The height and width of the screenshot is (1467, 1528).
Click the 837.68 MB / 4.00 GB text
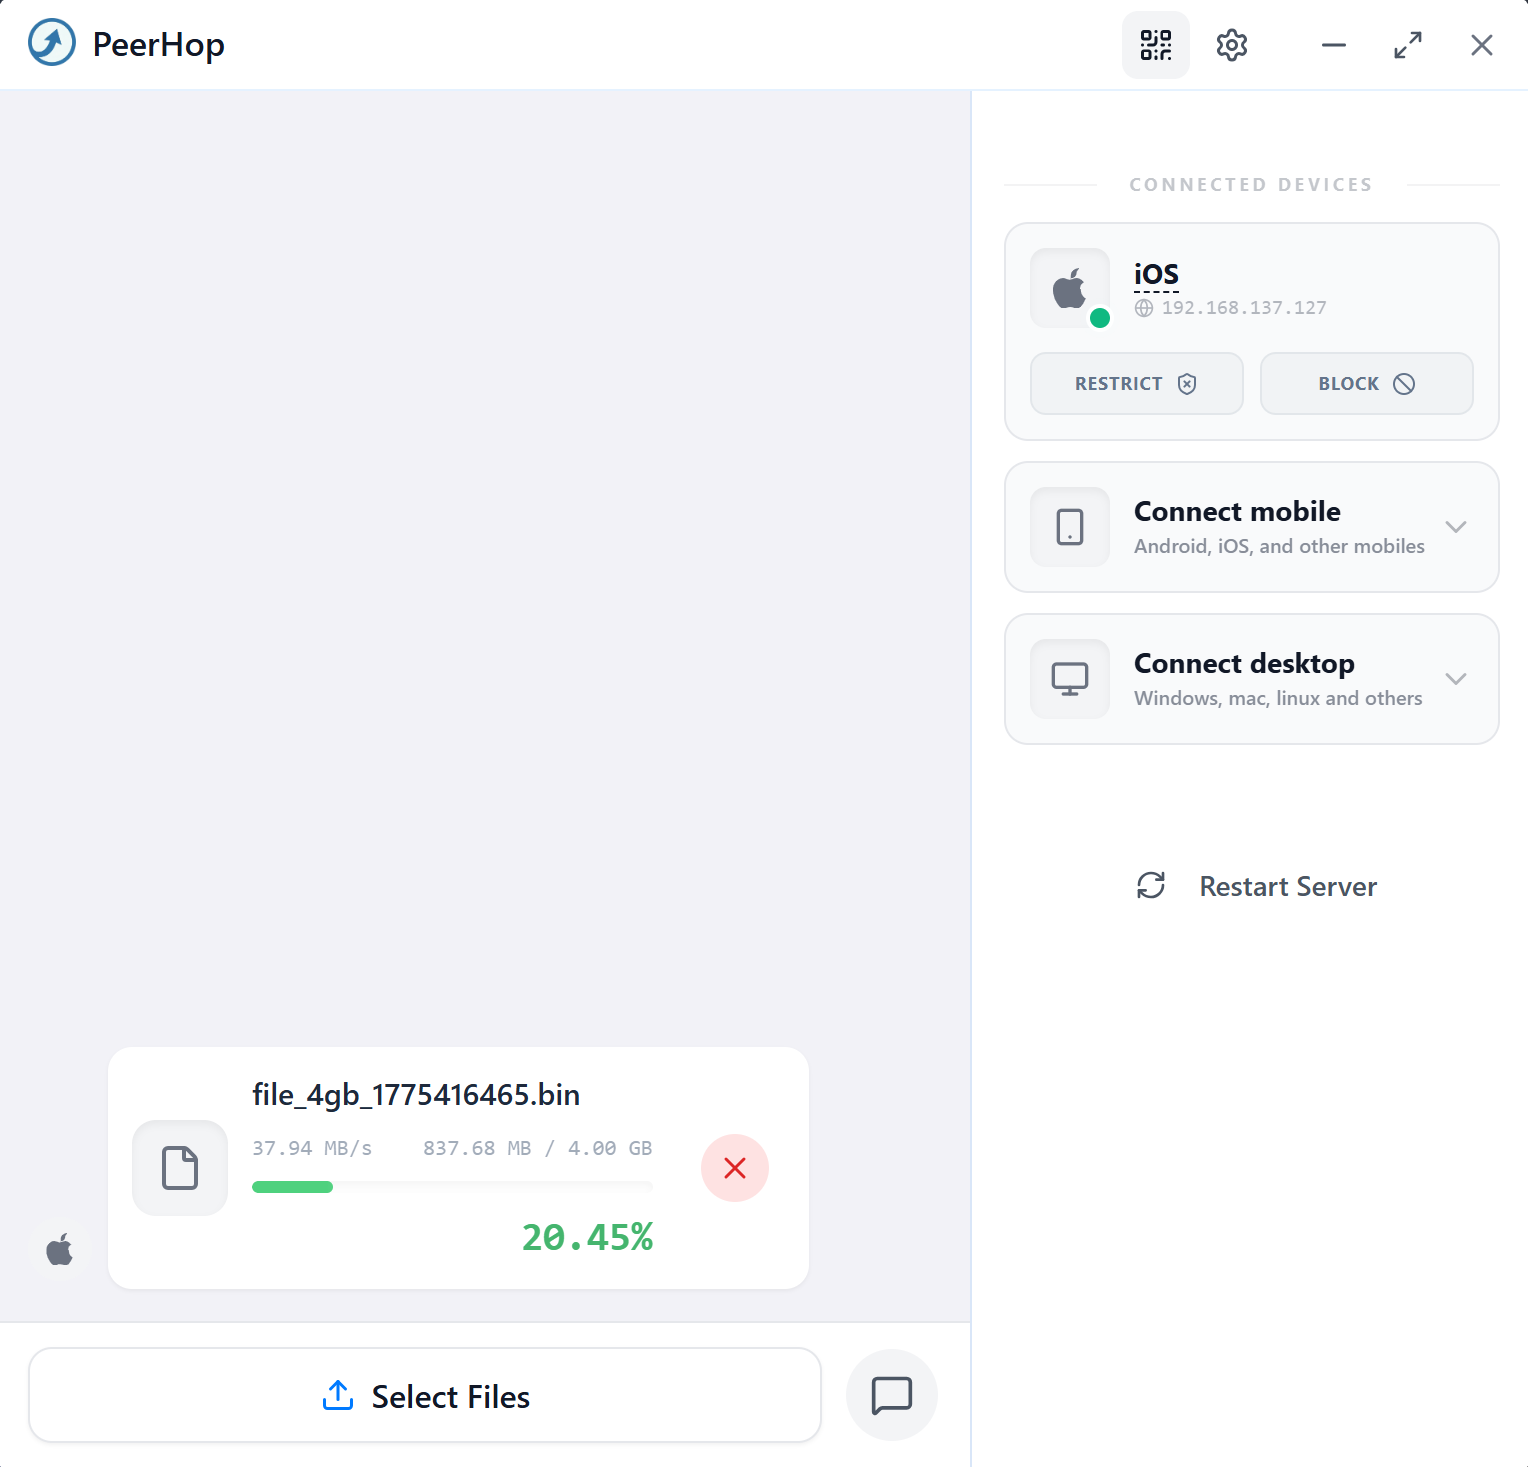tap(538, 1148)
